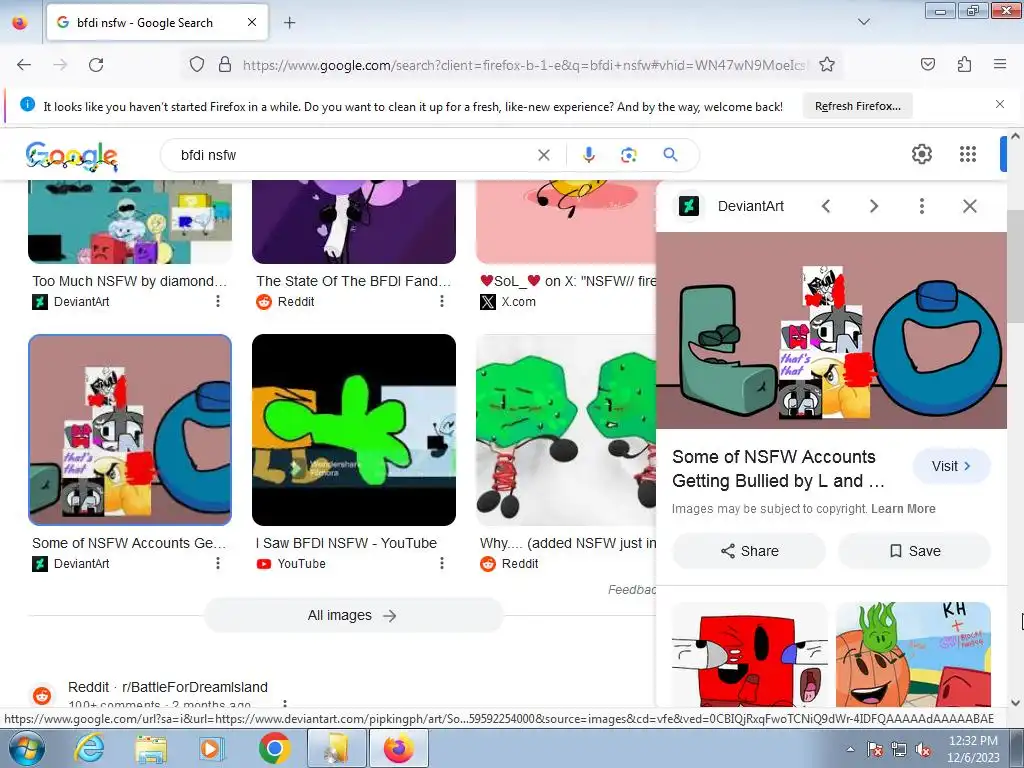This screenshot has height=768, width=1024.
Task: Expand the list all tabs chevron
Action: 863,22
